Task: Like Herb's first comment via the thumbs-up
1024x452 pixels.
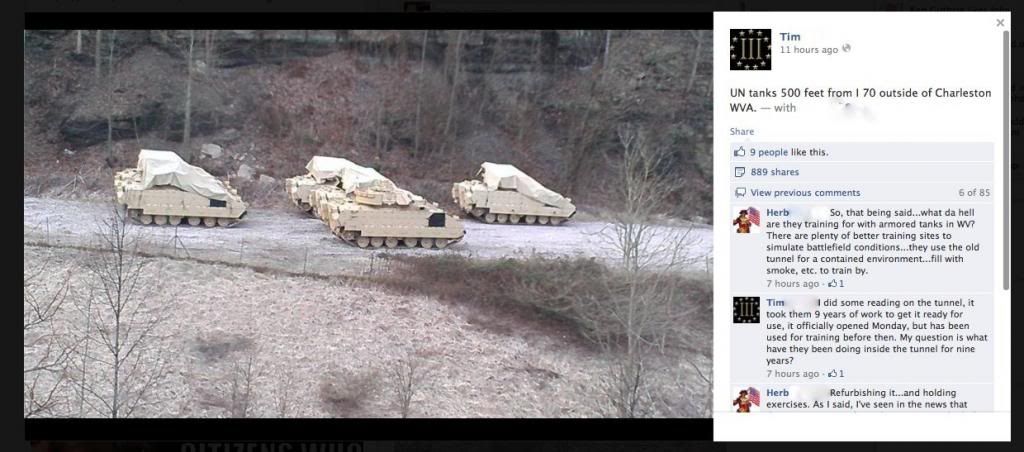Action: (836, 283)
